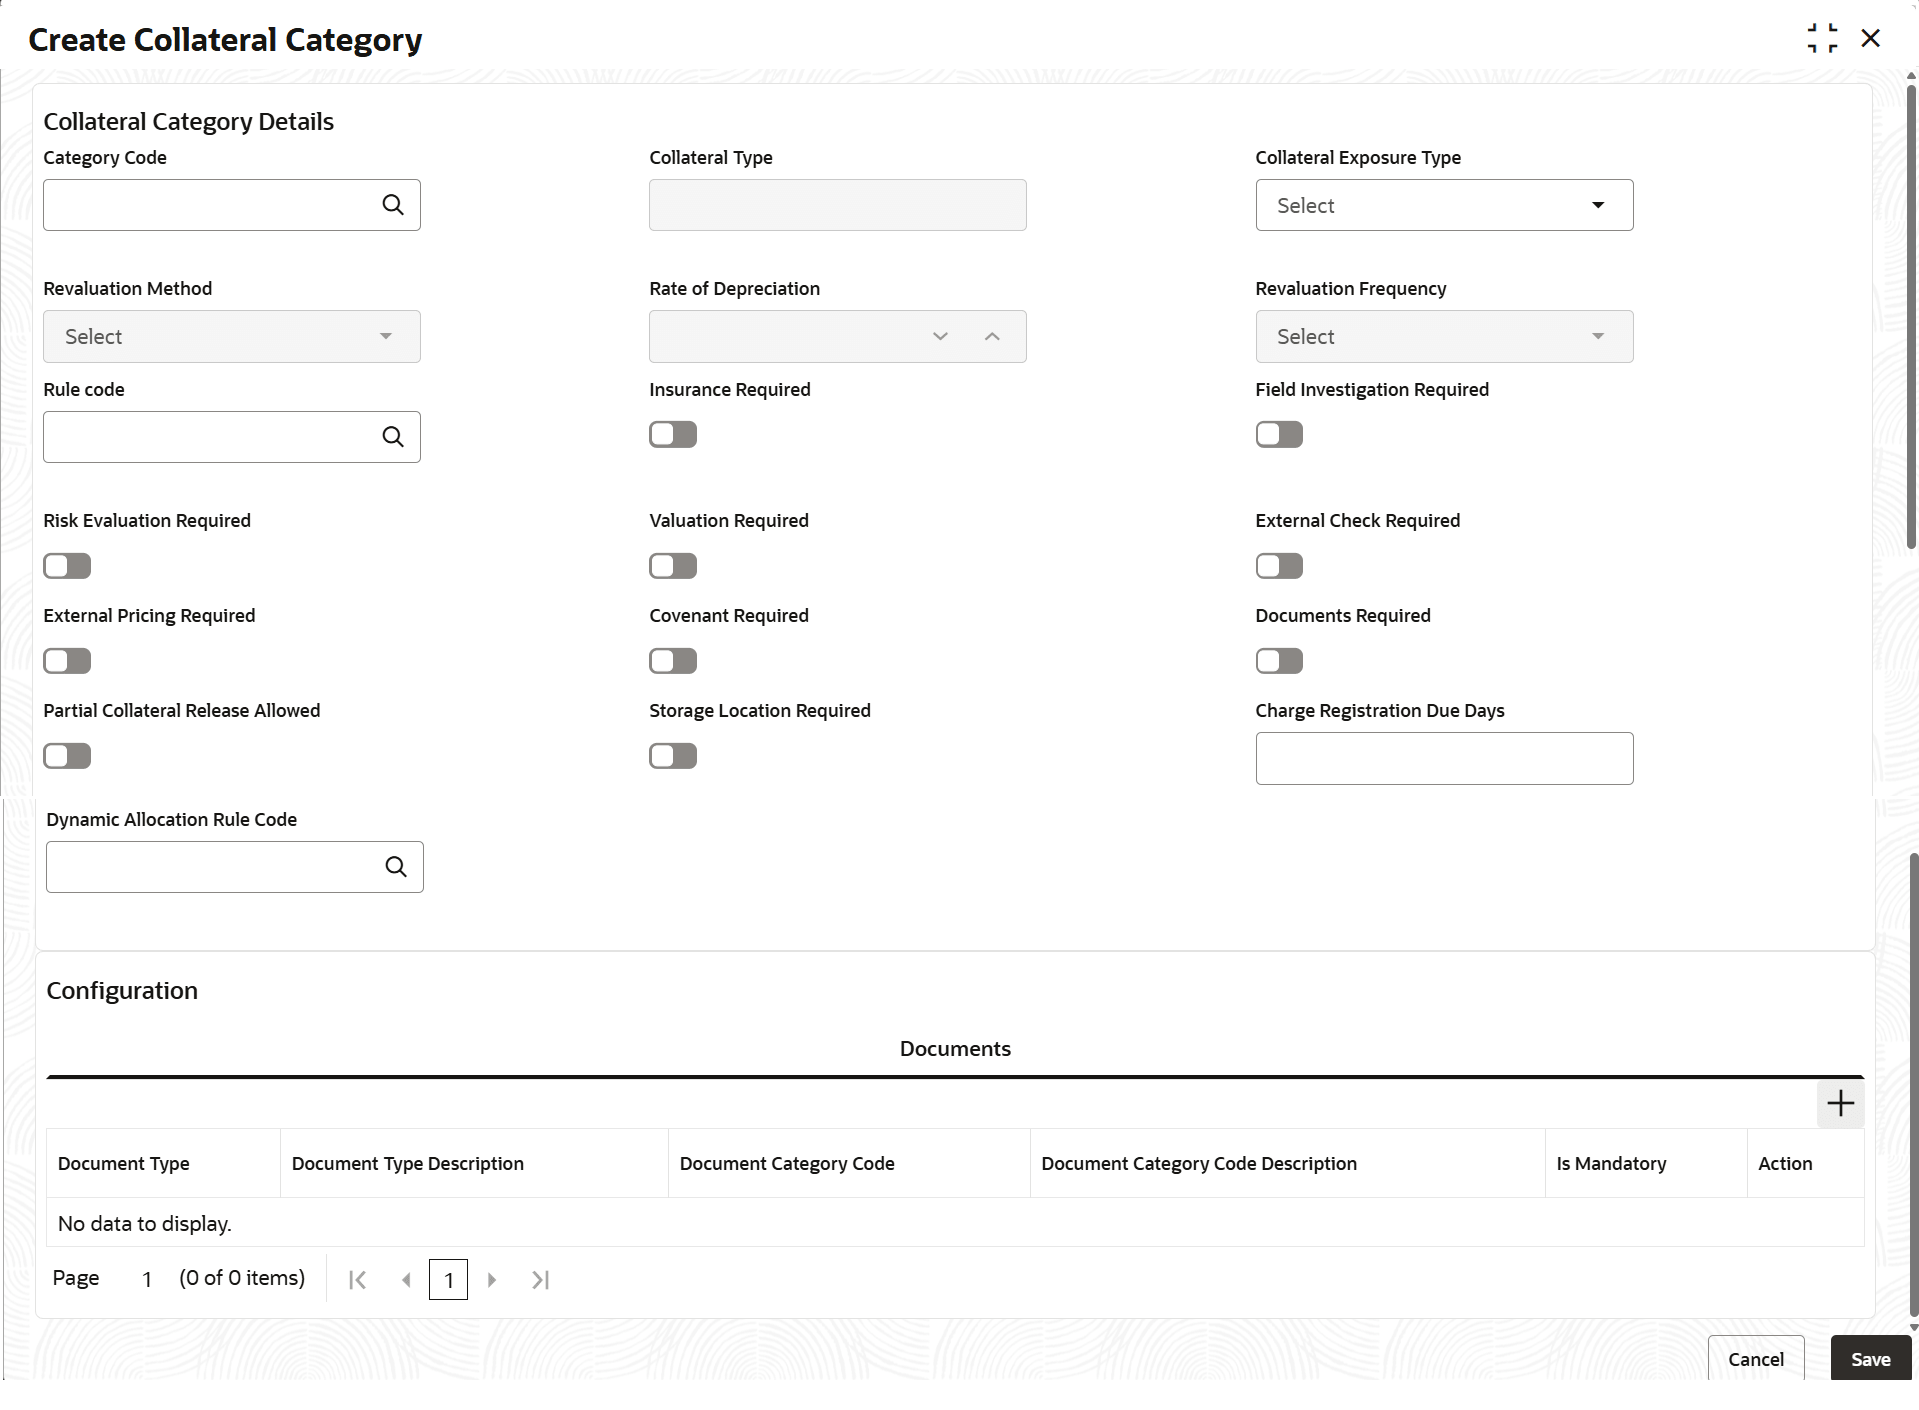Screen dimensions: 1919x1410
Task: Click the Cancel button
Action: (x=1755, y=1359)
